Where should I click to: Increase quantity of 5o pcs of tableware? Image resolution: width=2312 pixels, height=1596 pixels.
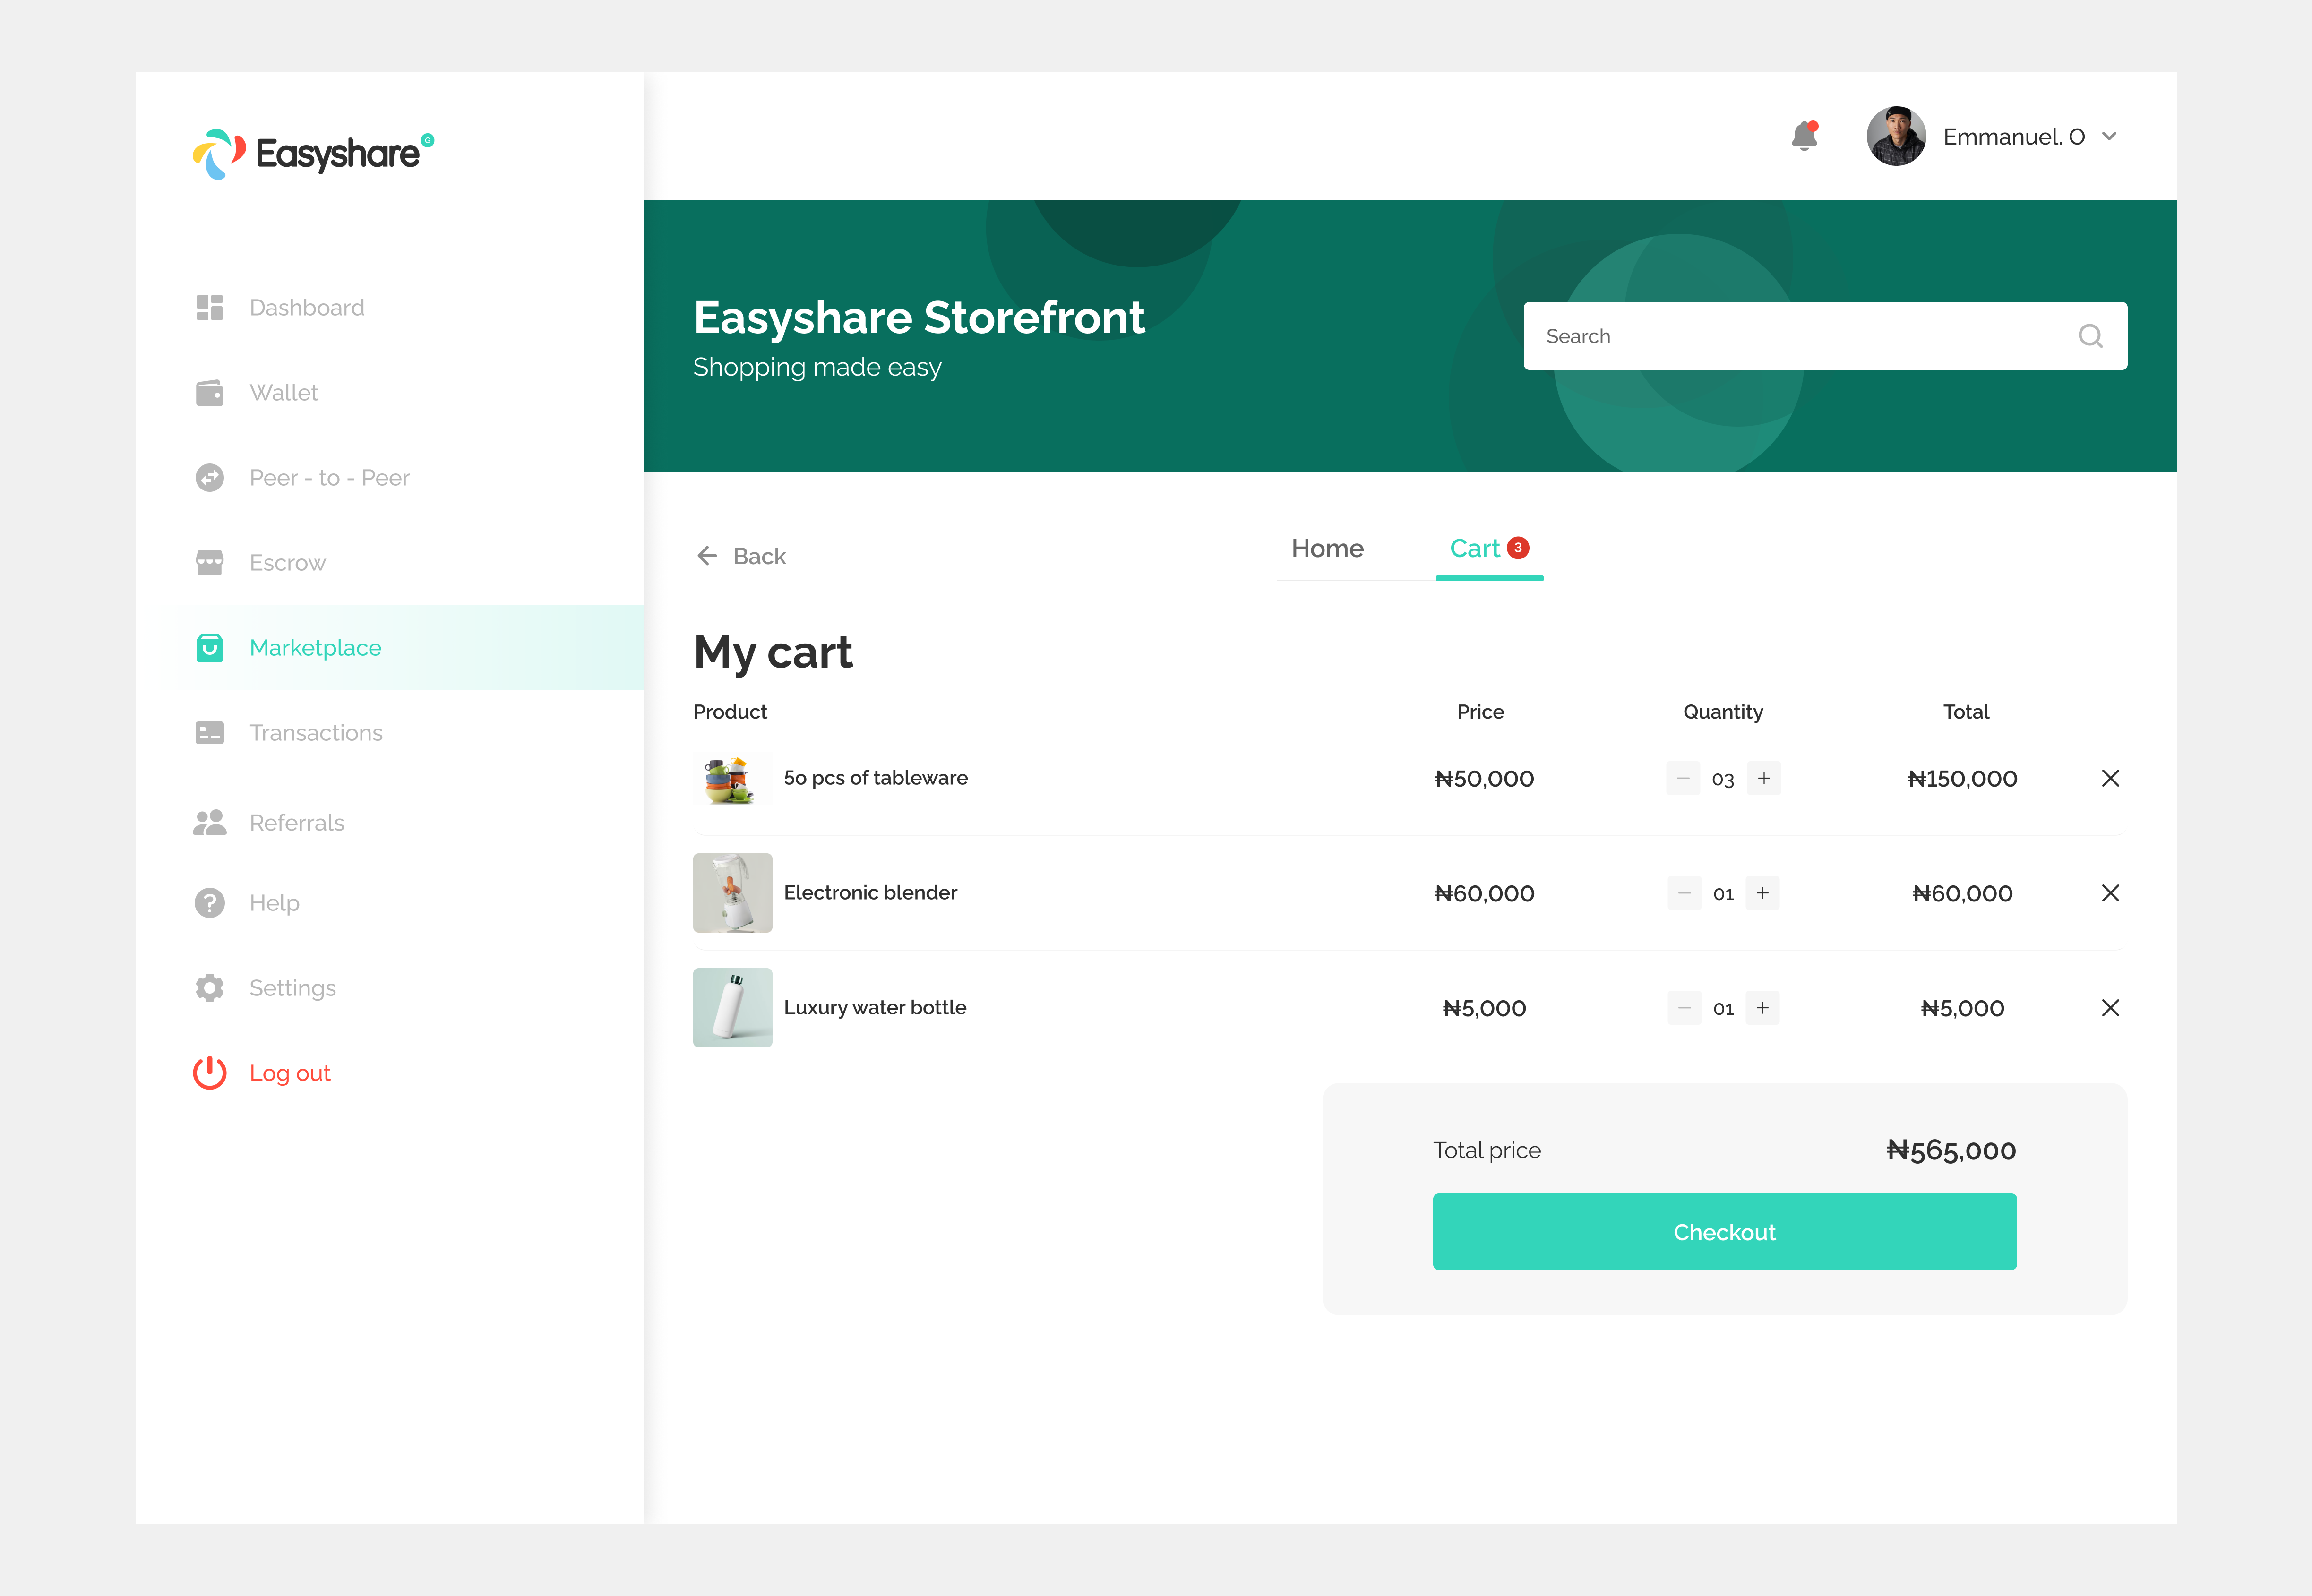click(1764, 778)
